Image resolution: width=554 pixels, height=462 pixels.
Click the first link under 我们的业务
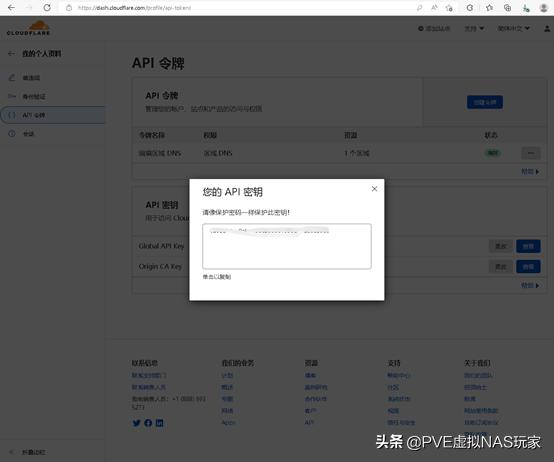[227, 375]
